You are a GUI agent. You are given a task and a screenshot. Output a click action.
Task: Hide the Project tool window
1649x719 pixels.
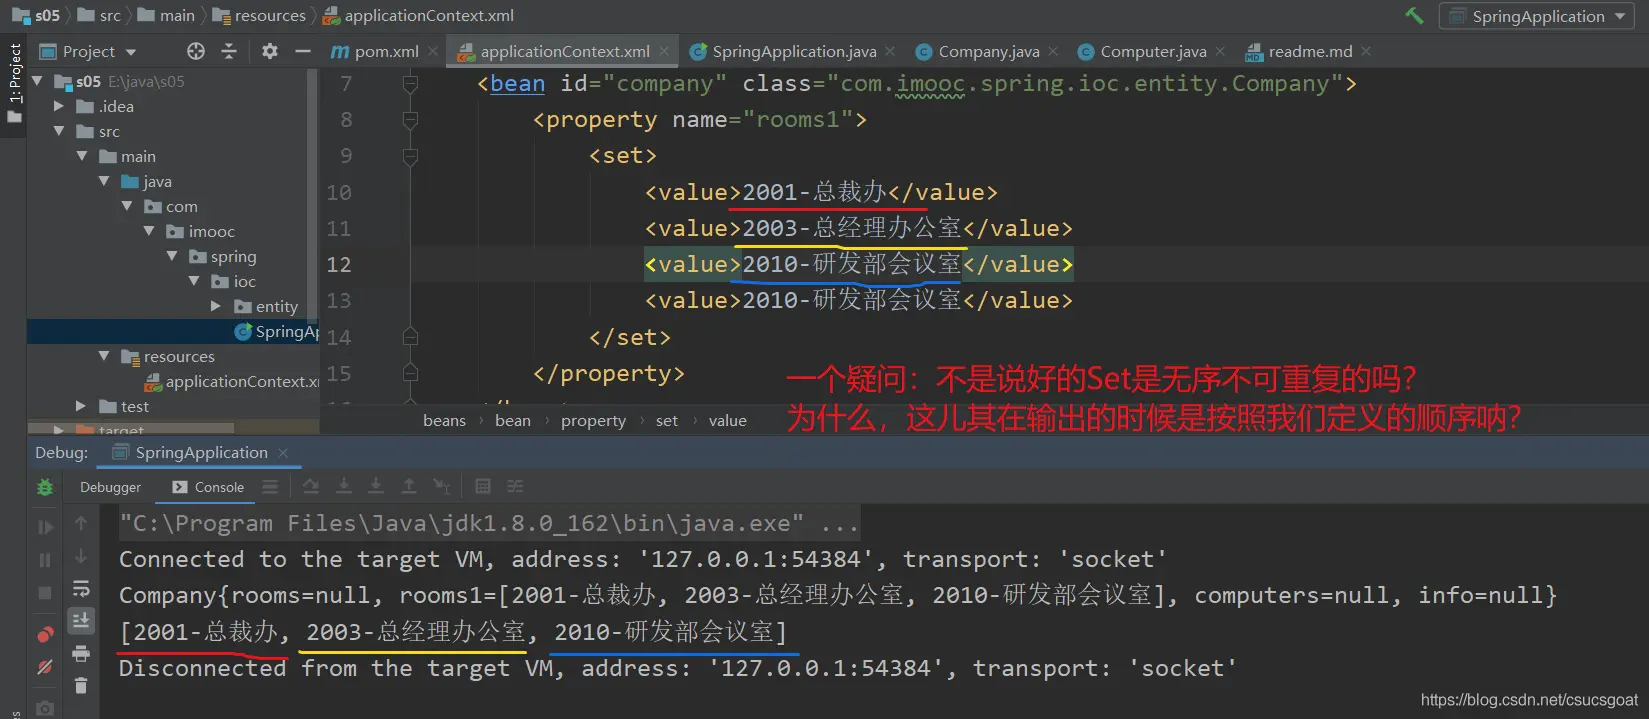[x=303, y=51]
